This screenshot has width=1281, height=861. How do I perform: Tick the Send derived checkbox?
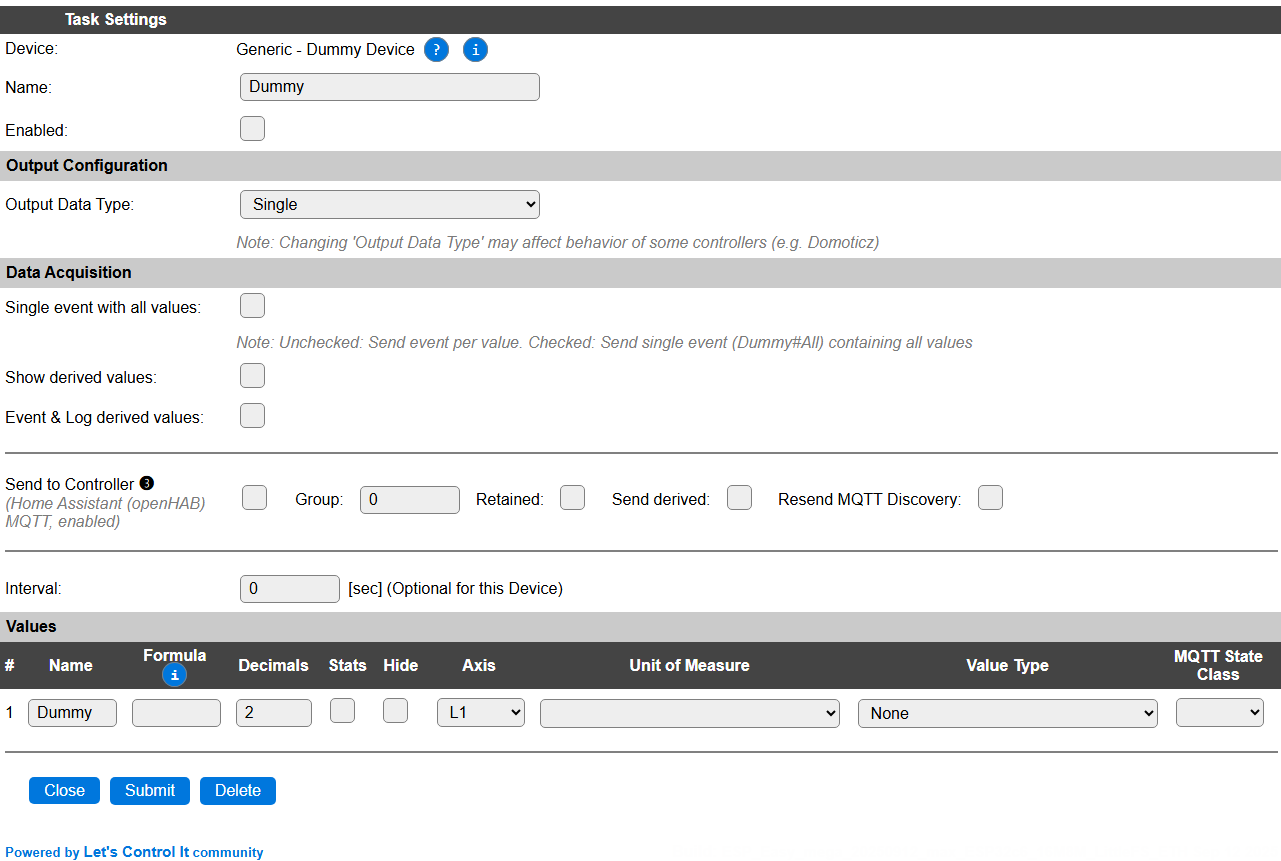(x=739, y=498)
